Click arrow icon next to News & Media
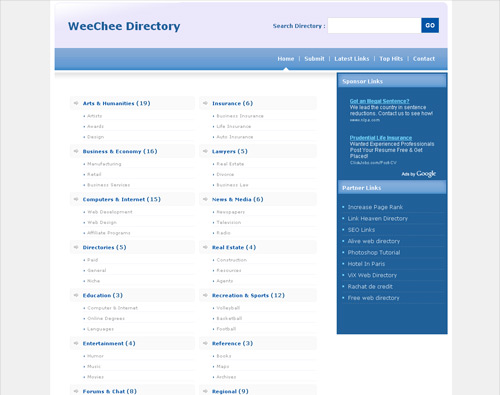 [205, 199]
